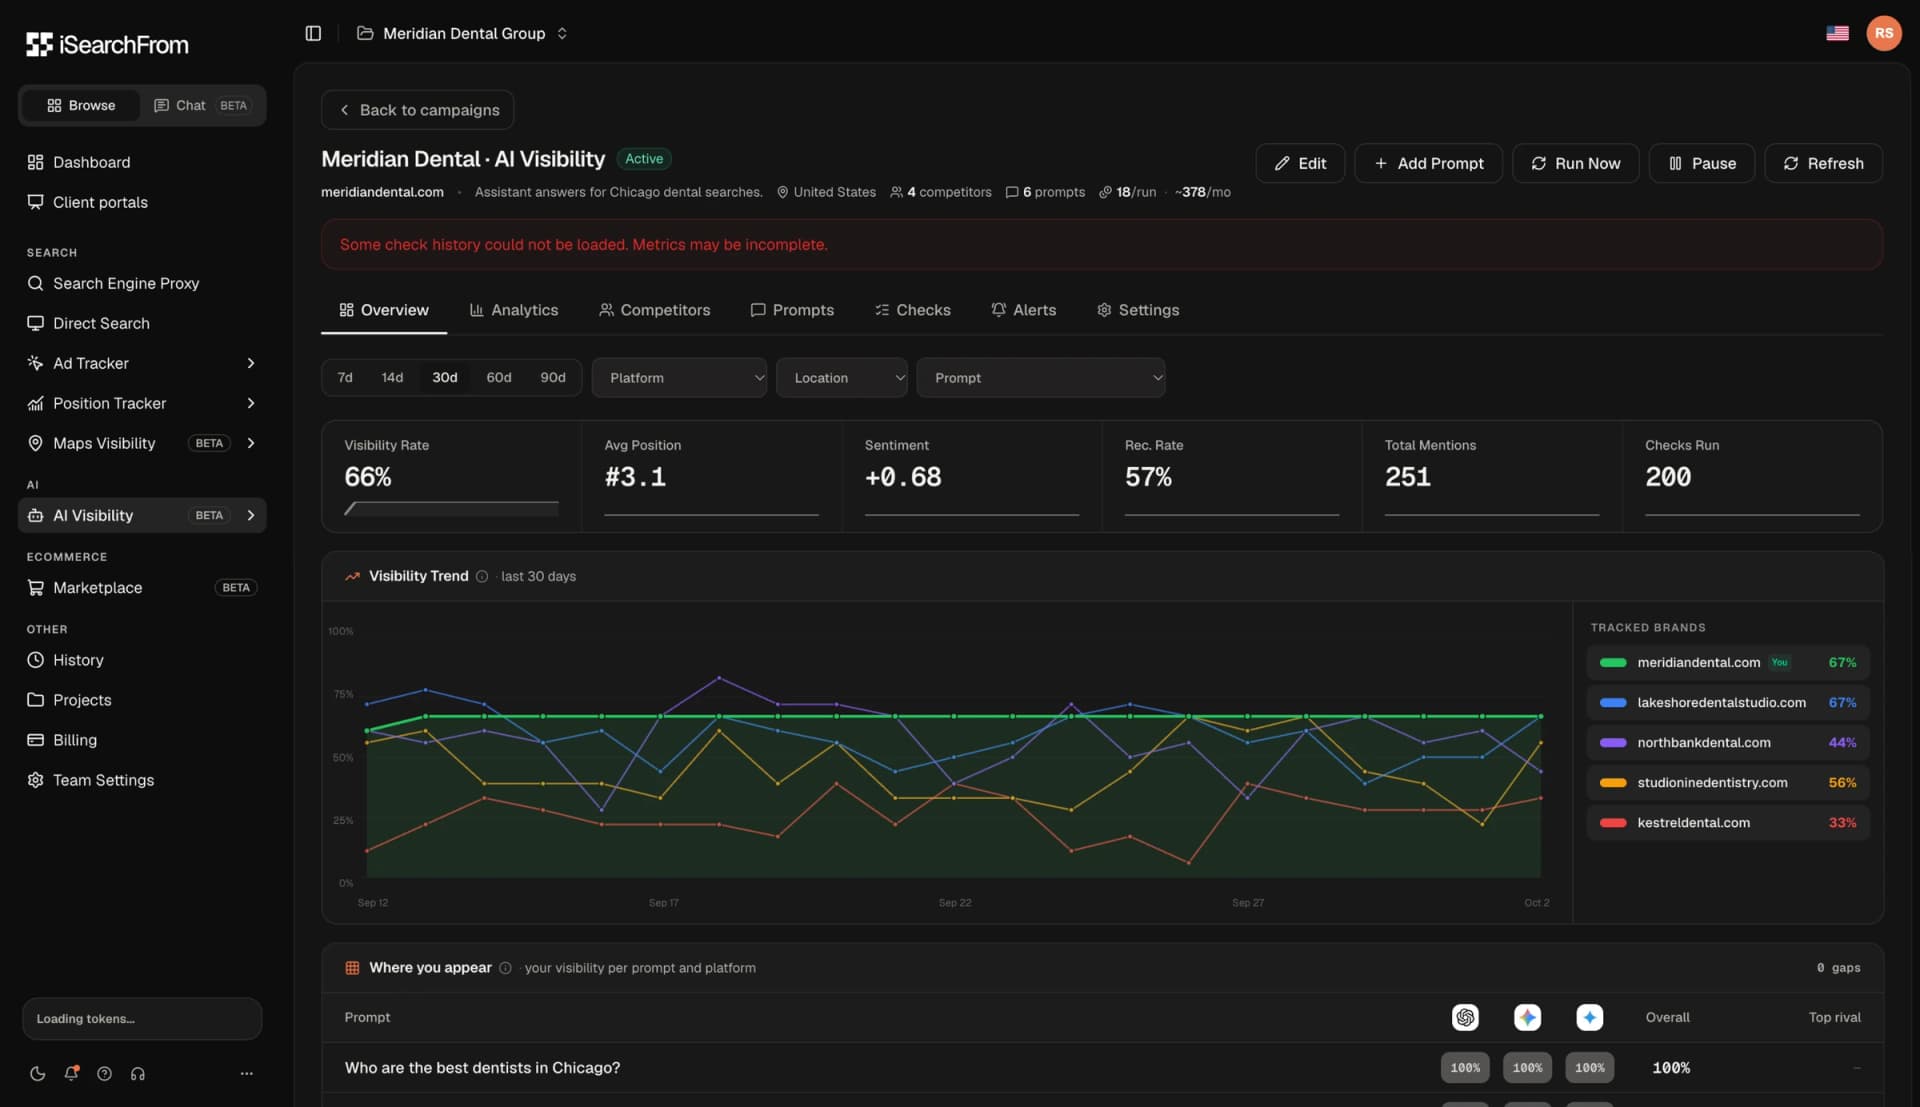
Task: Open the Platform filter dropdown
Action: click(679, 377)
